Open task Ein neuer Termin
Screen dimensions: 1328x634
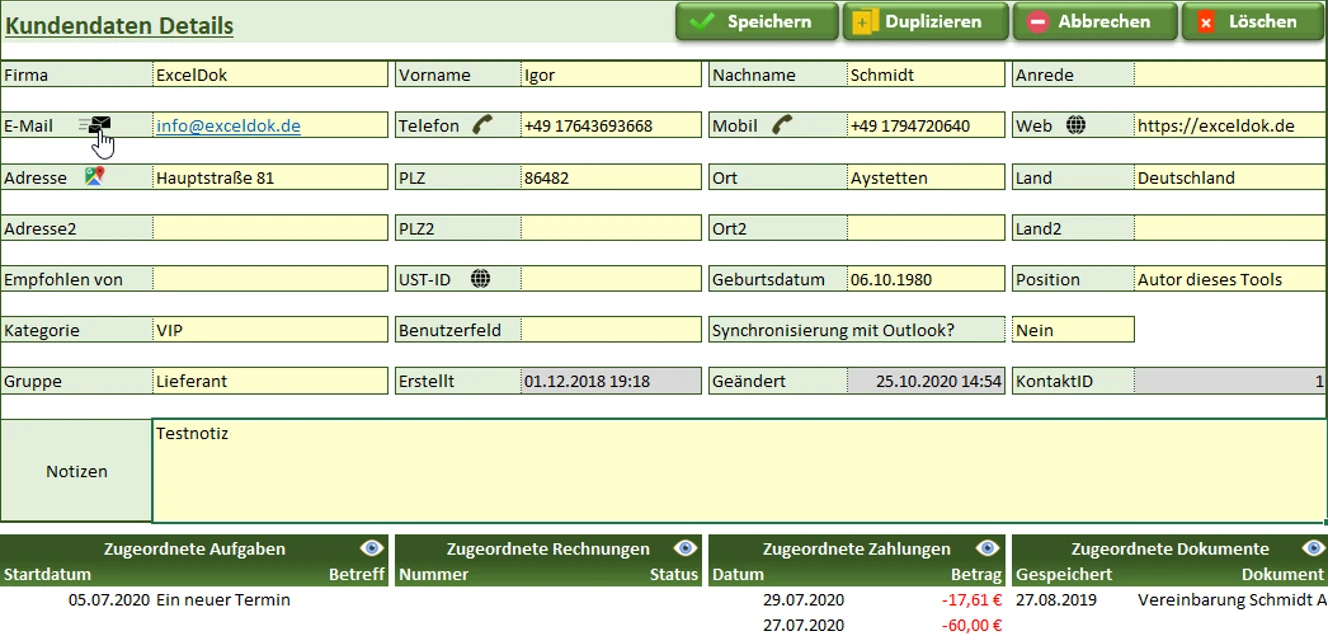(223, 600)
